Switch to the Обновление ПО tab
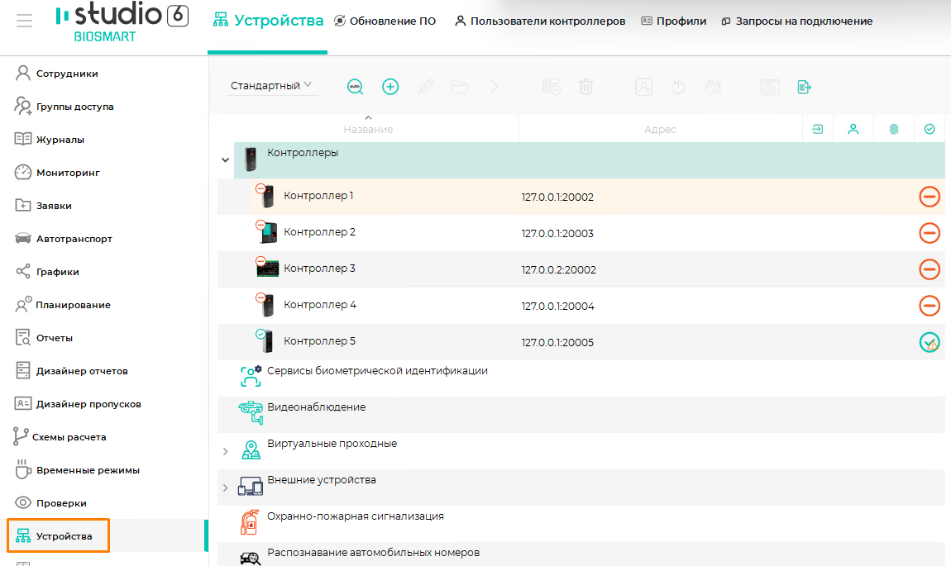 pos(385,21)
